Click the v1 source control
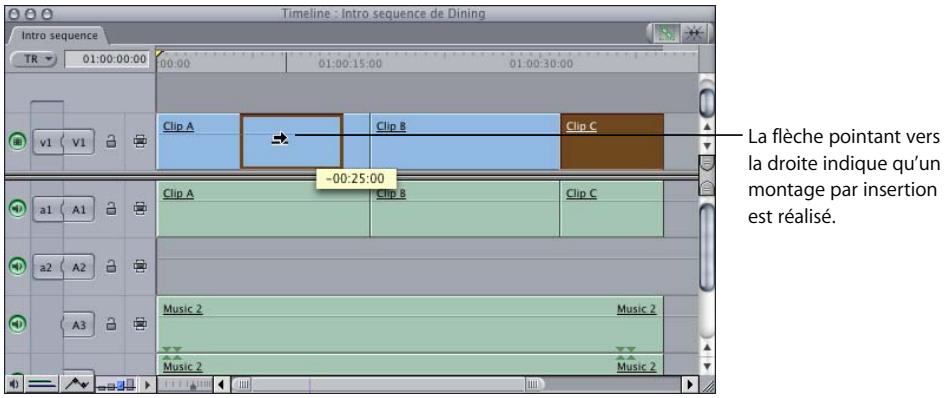The width and height of the screenshot is (945, 398). tap(46, 142)
